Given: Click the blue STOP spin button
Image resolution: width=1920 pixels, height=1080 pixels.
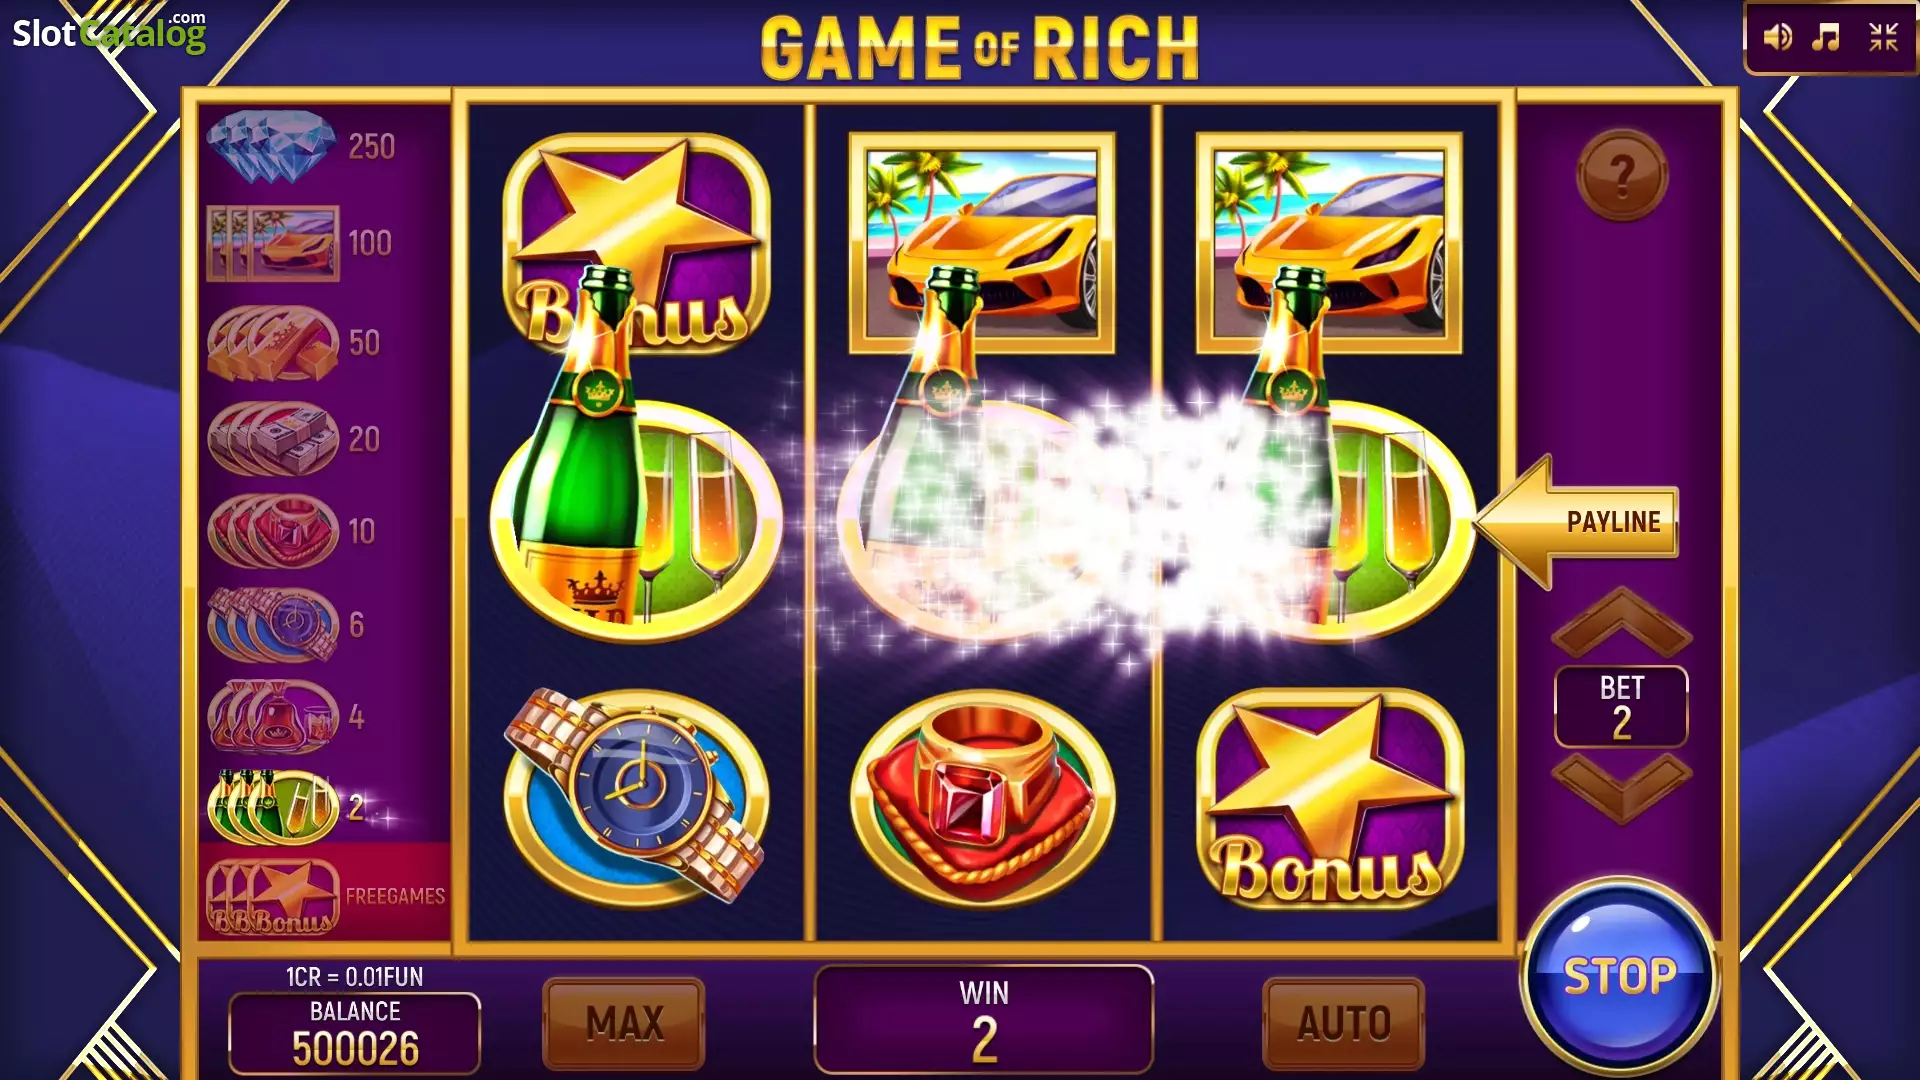Looking at the screenshot, I should click(x=1619, y=977).
